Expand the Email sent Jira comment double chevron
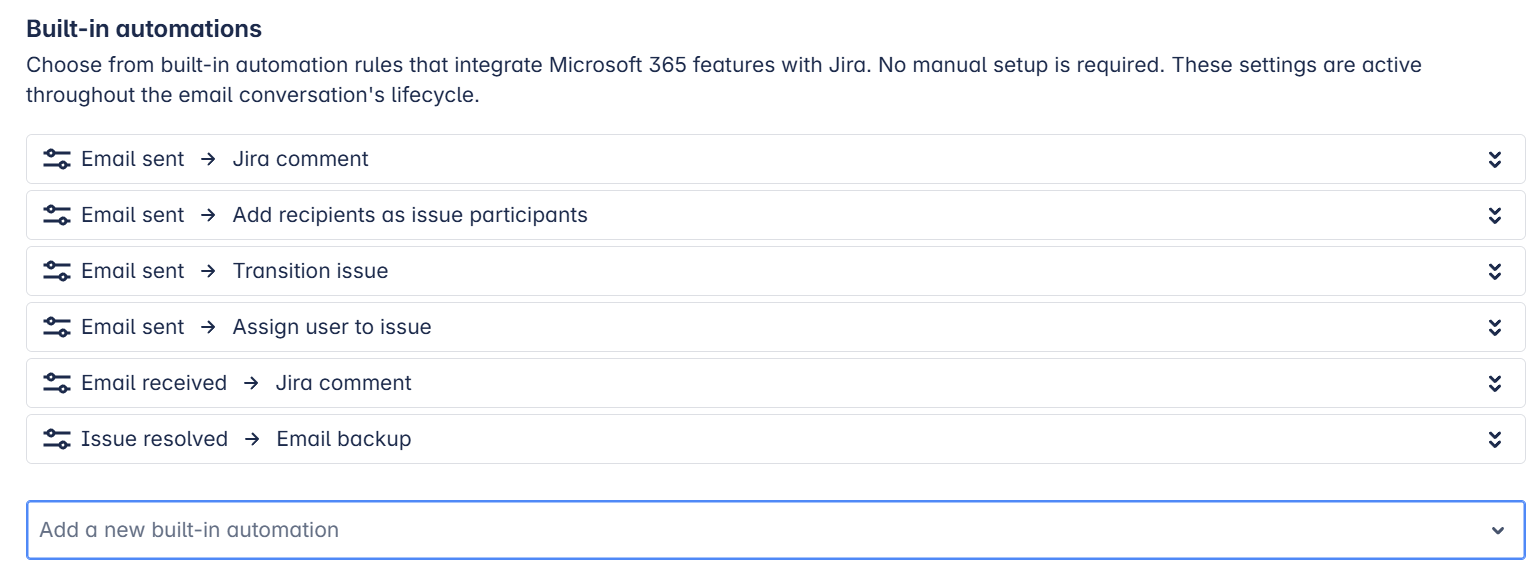 [x=1495, y=159]
